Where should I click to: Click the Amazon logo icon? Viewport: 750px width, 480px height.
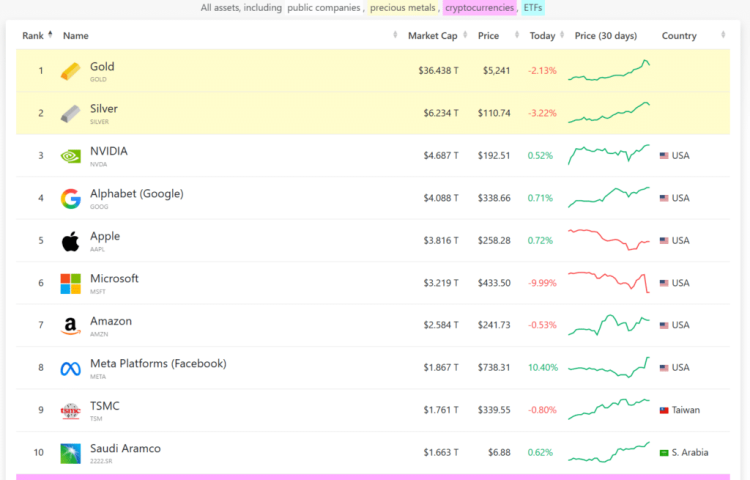coord(70,325)
